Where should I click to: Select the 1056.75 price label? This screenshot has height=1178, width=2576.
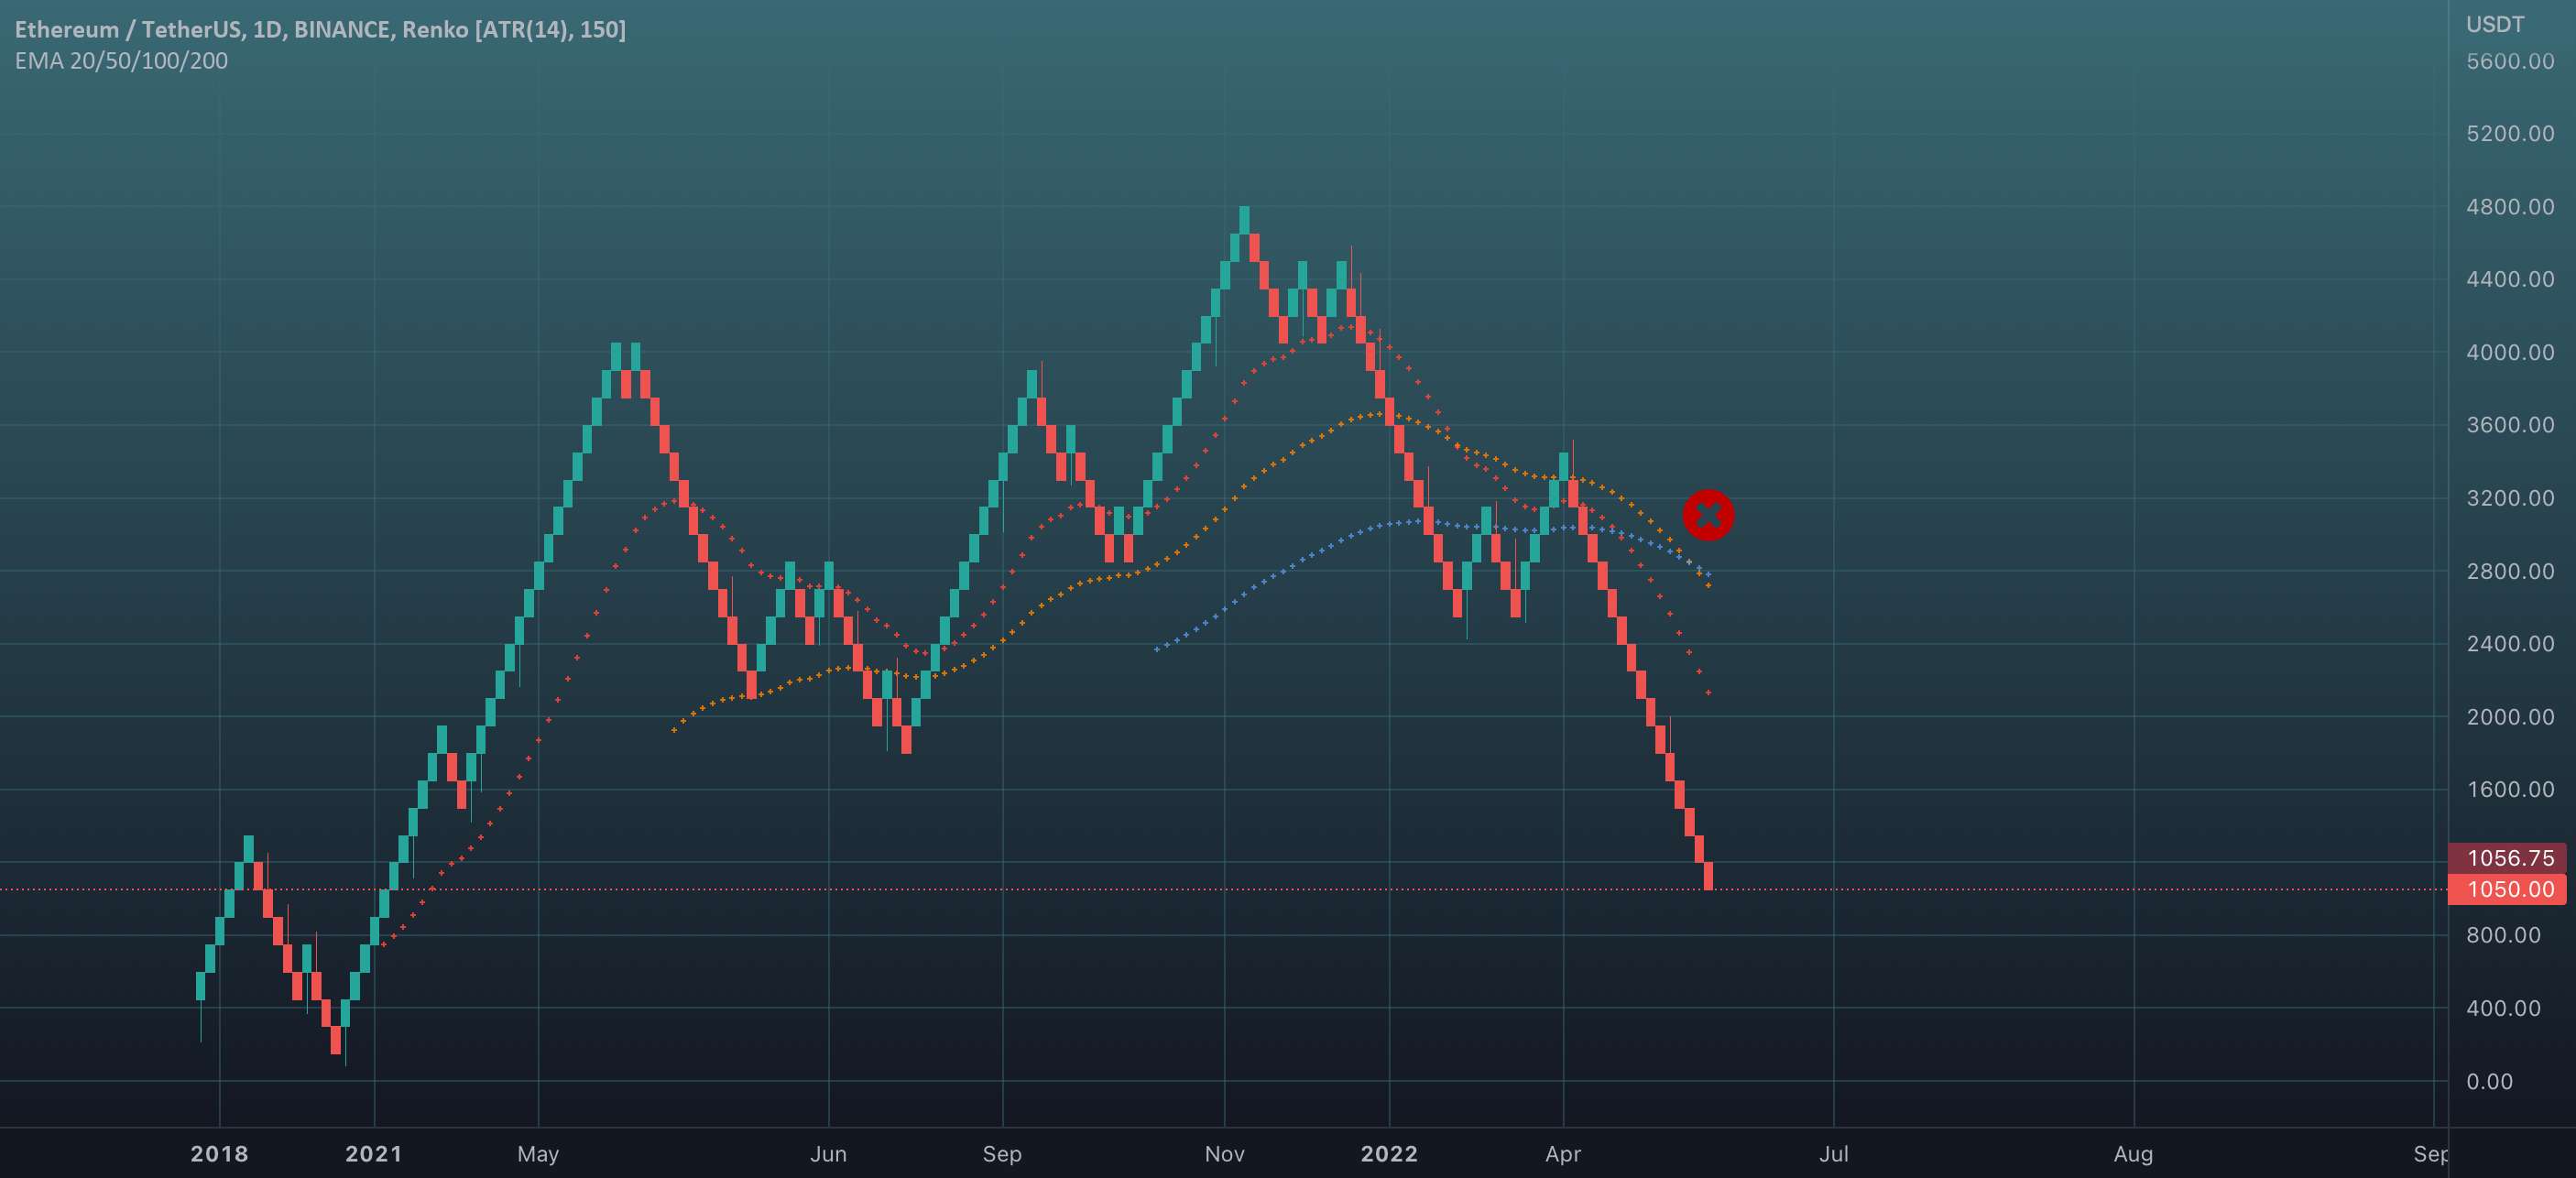[x=2507, y=857]
